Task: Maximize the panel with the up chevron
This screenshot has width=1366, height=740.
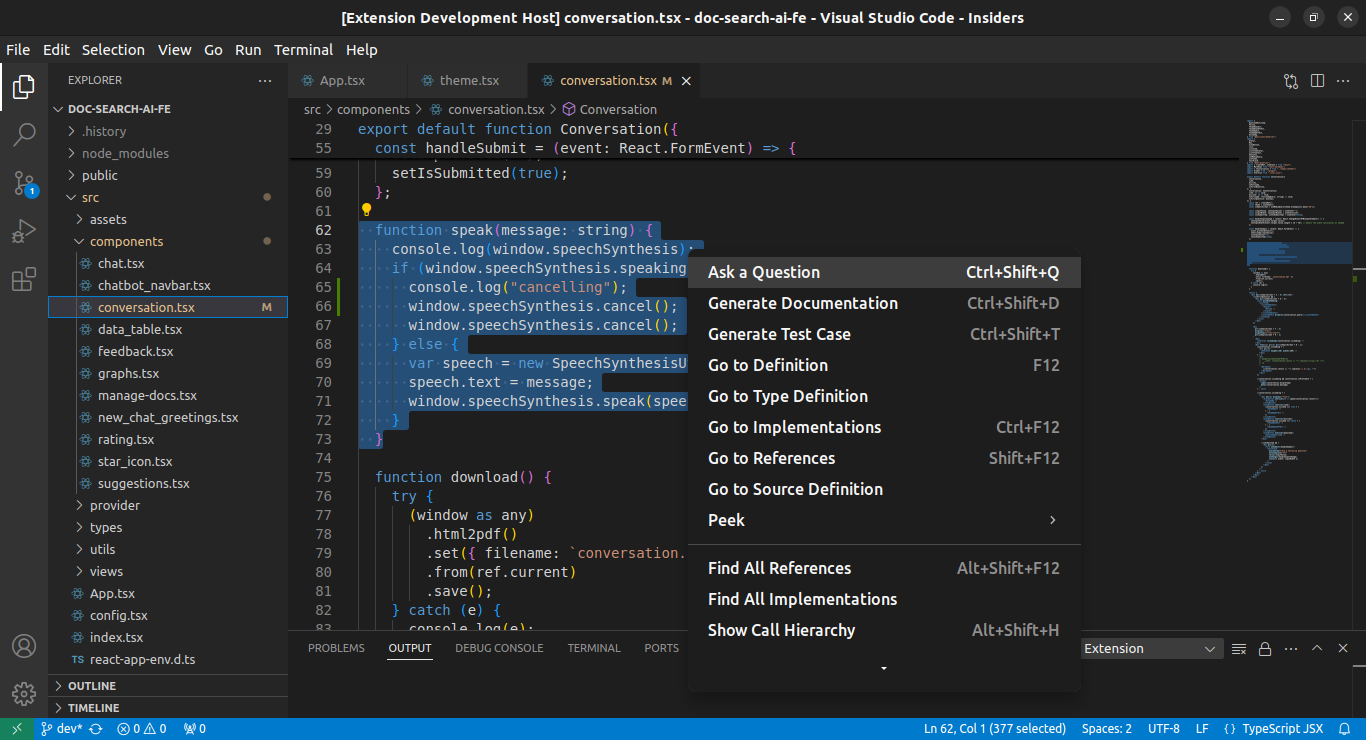Action: (1317, 648)
